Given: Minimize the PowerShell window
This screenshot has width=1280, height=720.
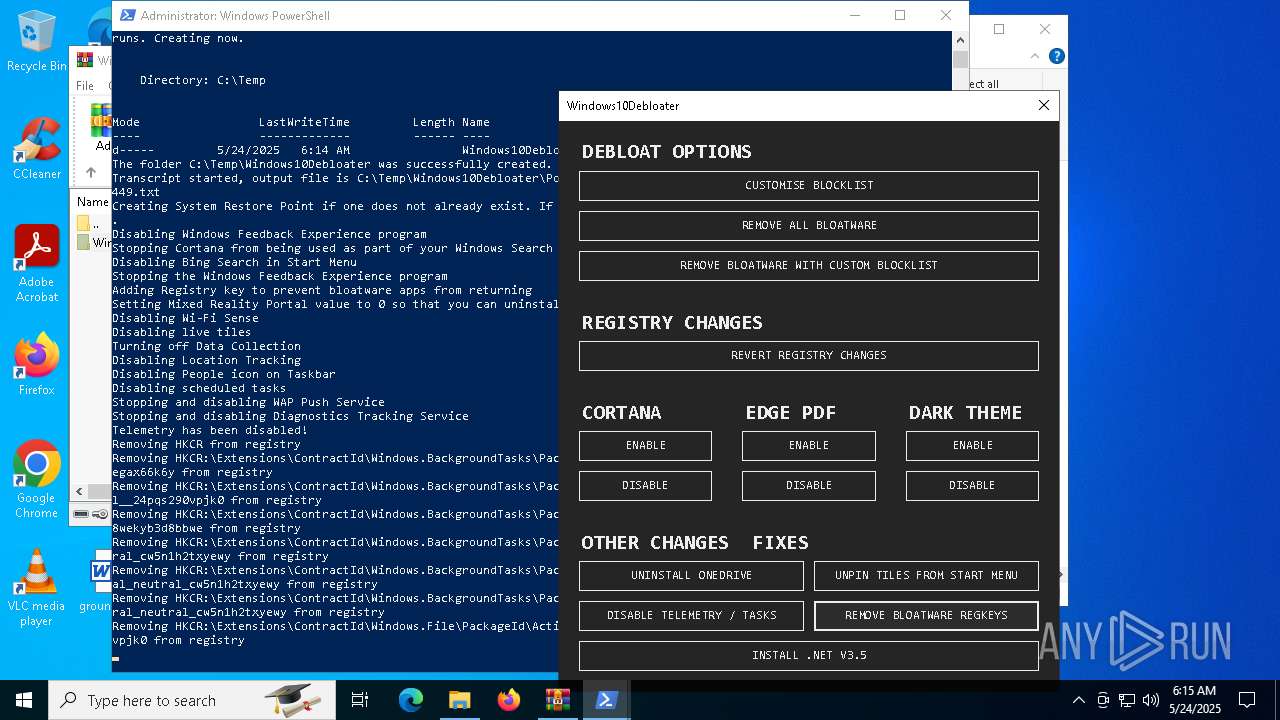Looking at the screenshot, I should click(854, 15).
